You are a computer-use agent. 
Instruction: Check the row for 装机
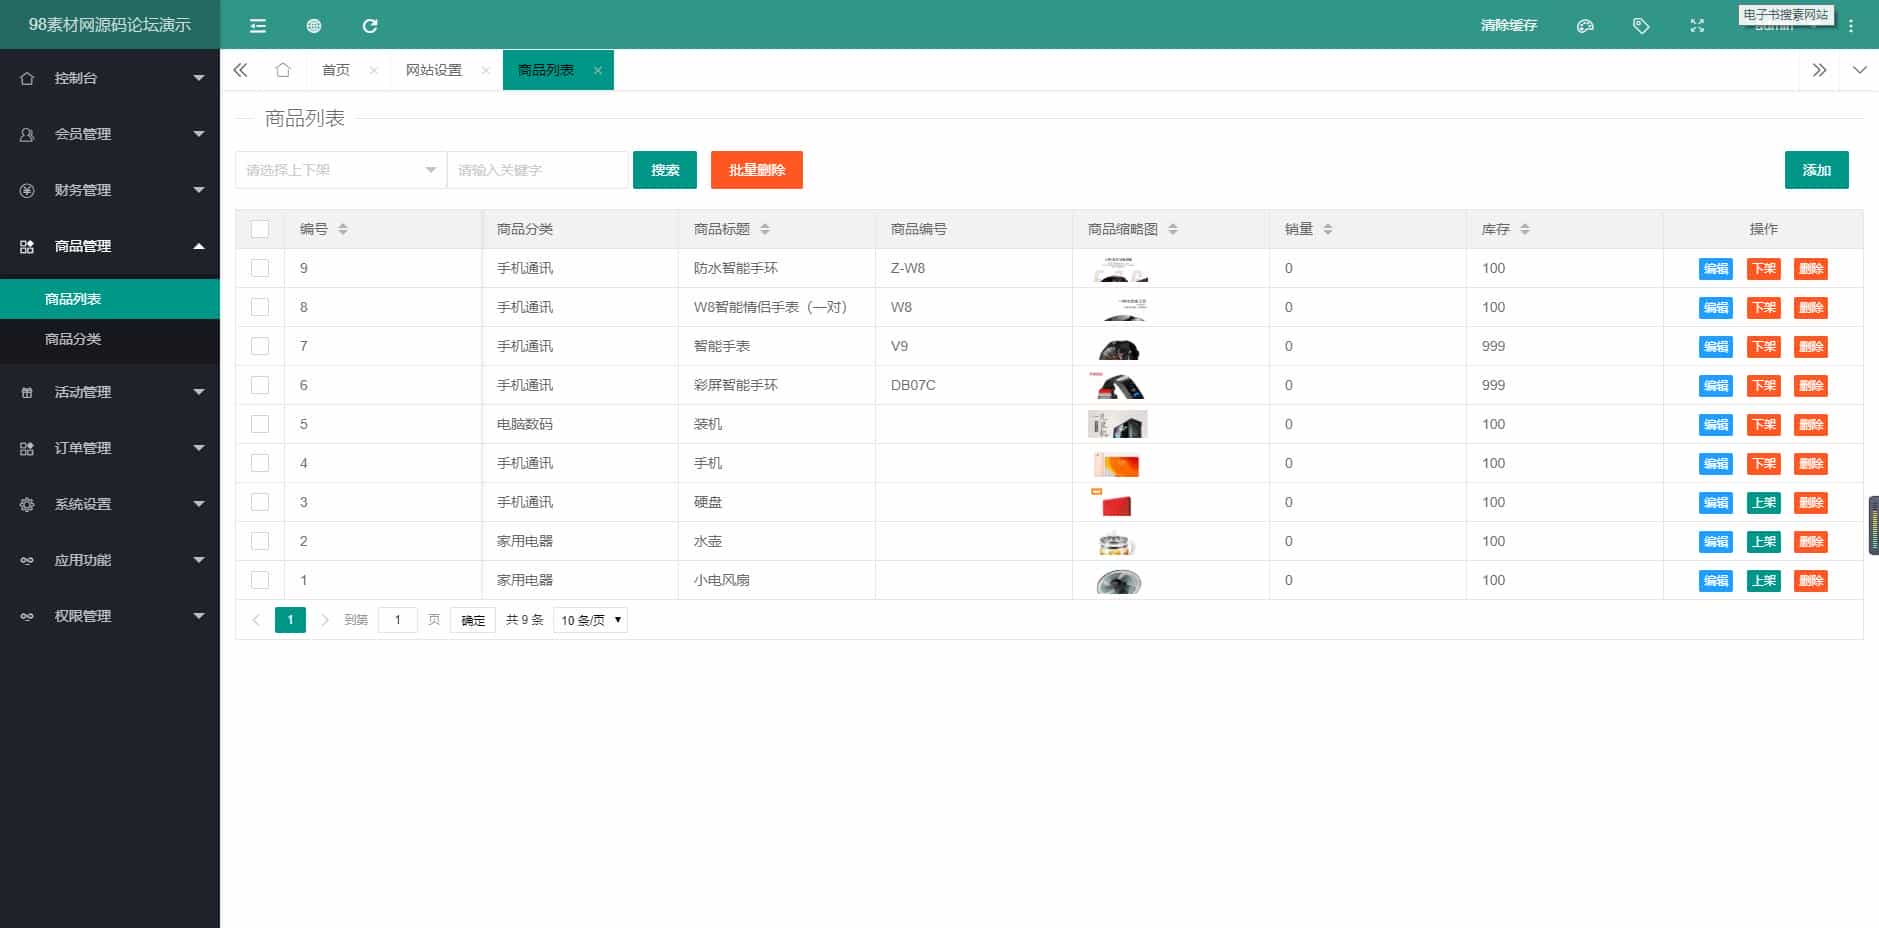coord(260,424)
